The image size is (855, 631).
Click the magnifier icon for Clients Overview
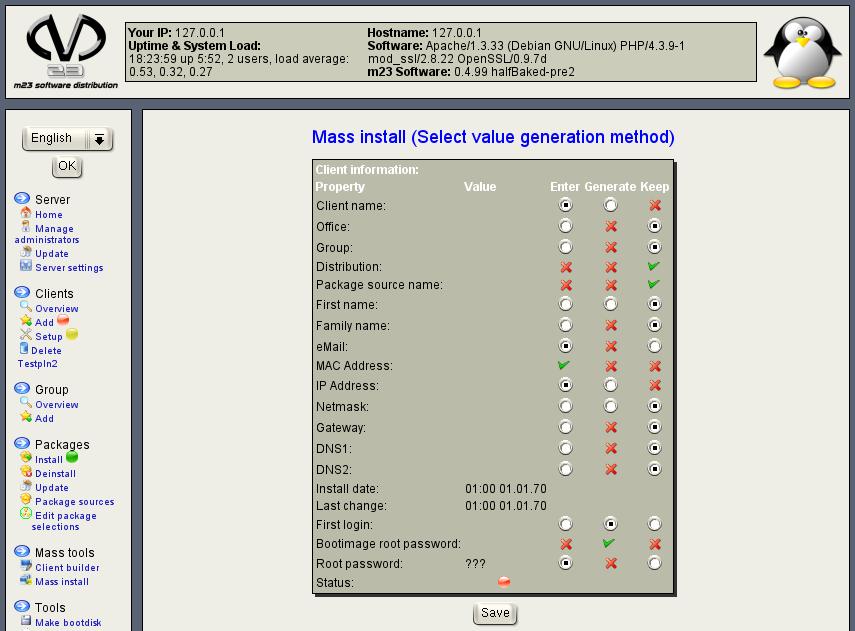[x=26, y=308]
